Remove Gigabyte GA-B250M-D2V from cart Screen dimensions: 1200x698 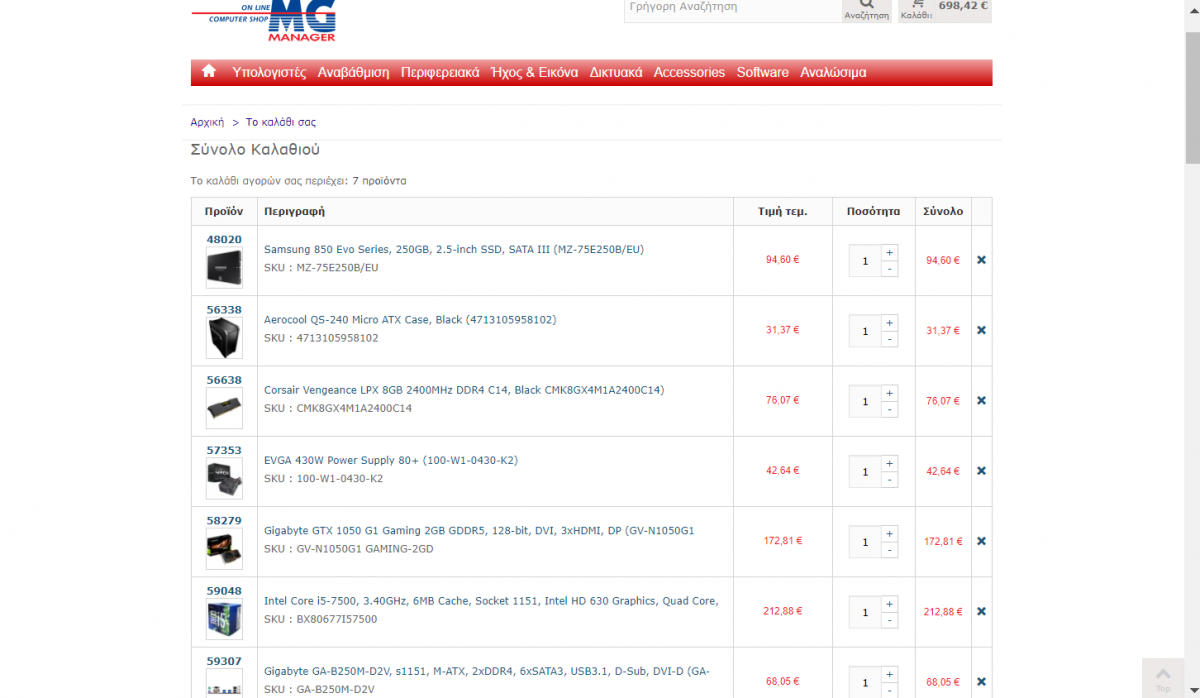(981, 681)
